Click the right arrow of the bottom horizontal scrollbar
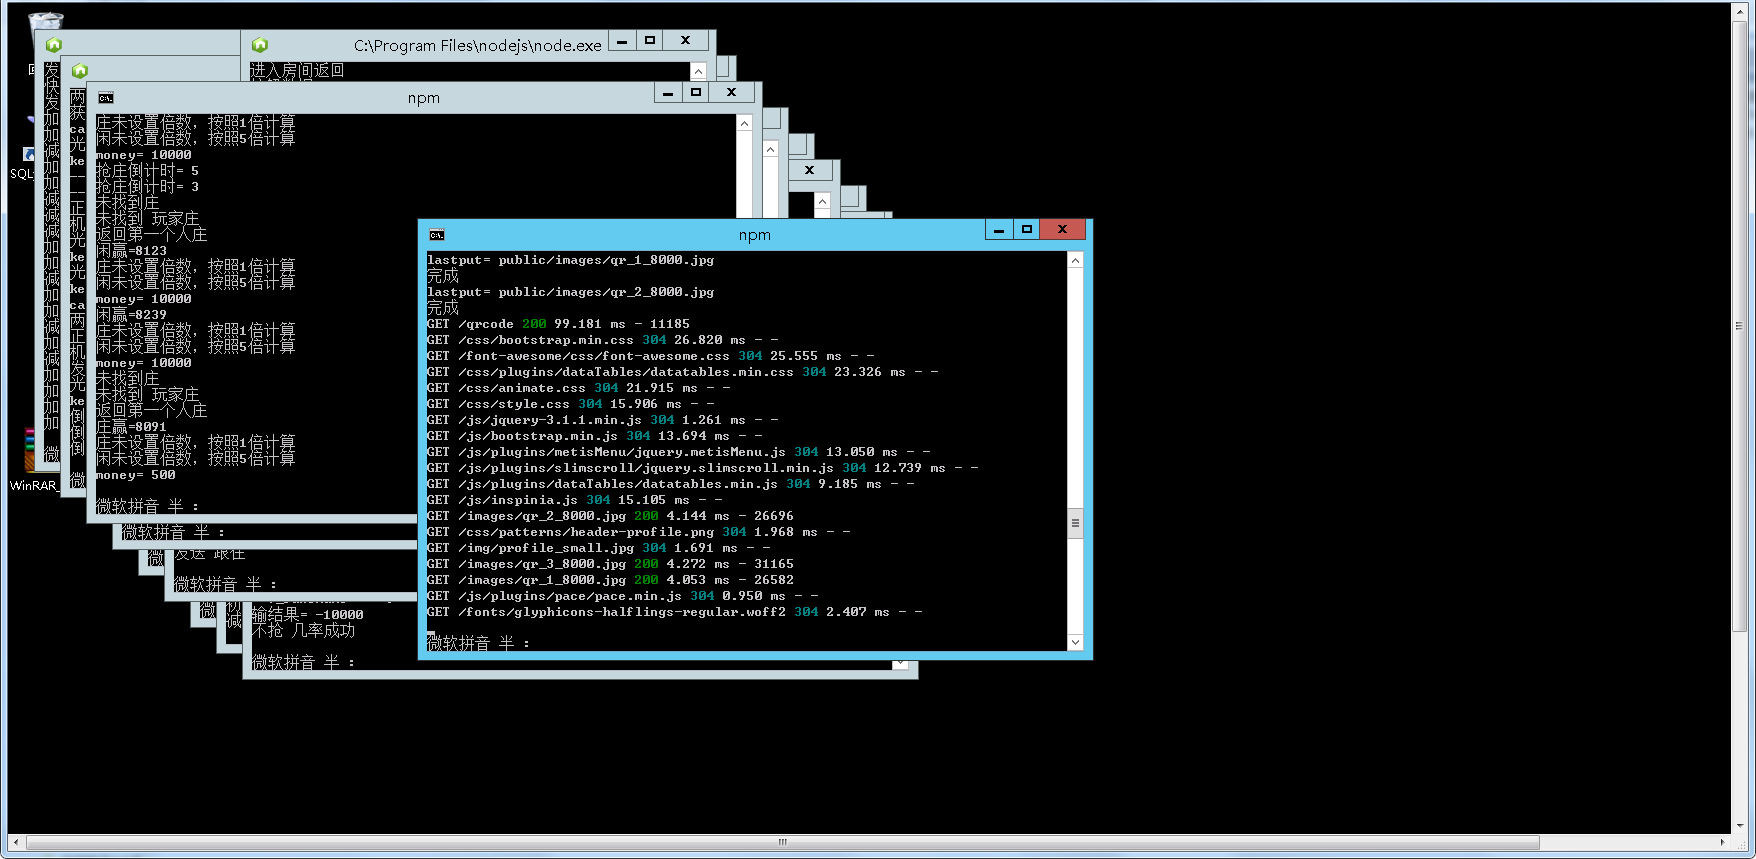 click(x=1722, y=842)
